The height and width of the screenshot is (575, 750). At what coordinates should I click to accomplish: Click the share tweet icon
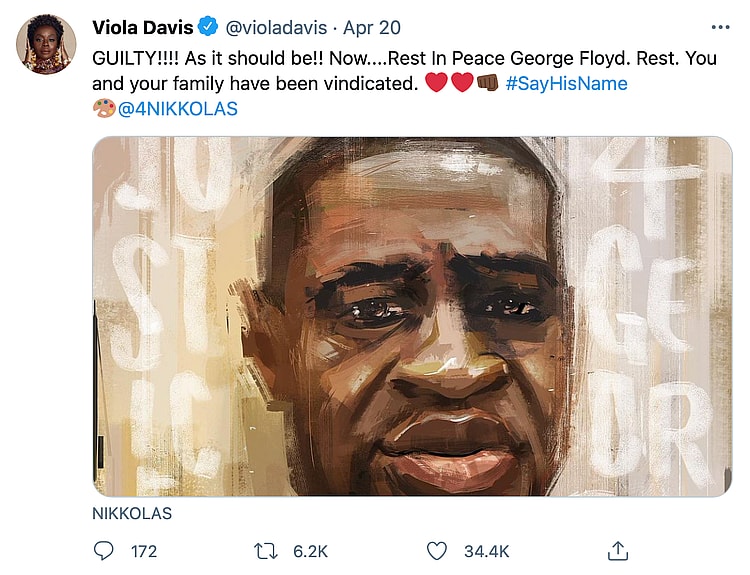point(618,550)
